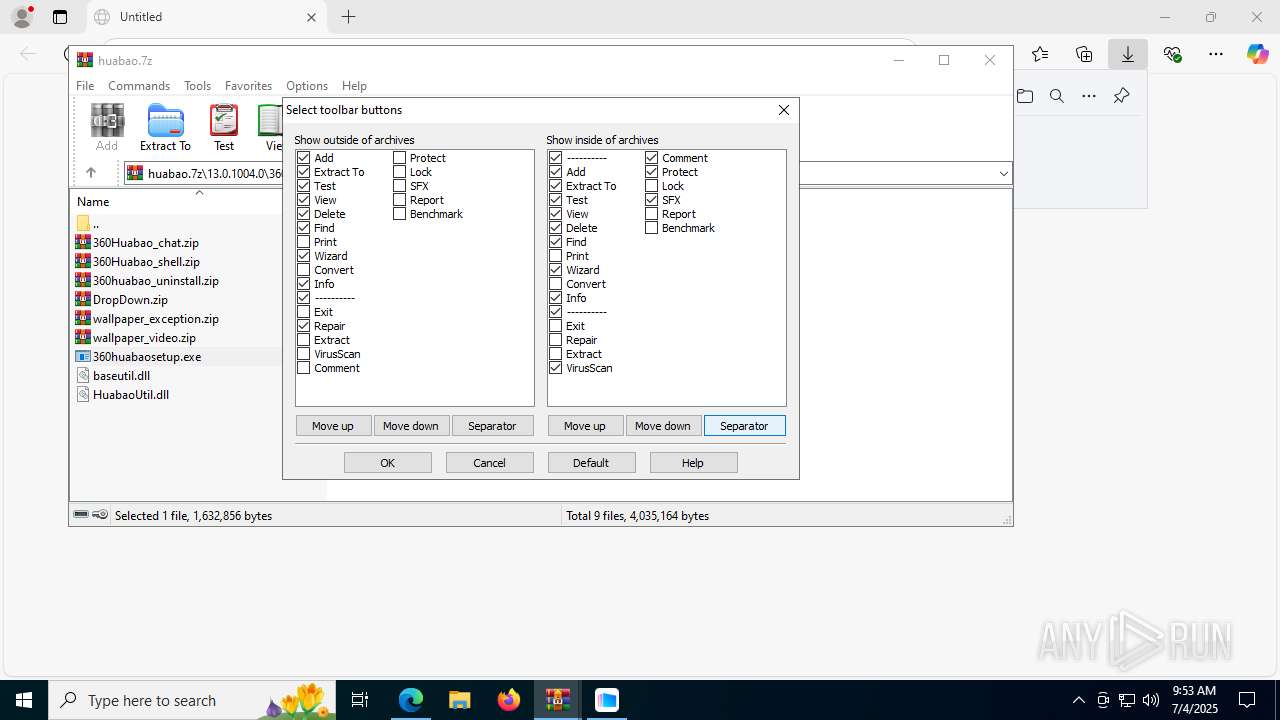Open the Tools menu
Screen dimensions: 1280x720
197,86
